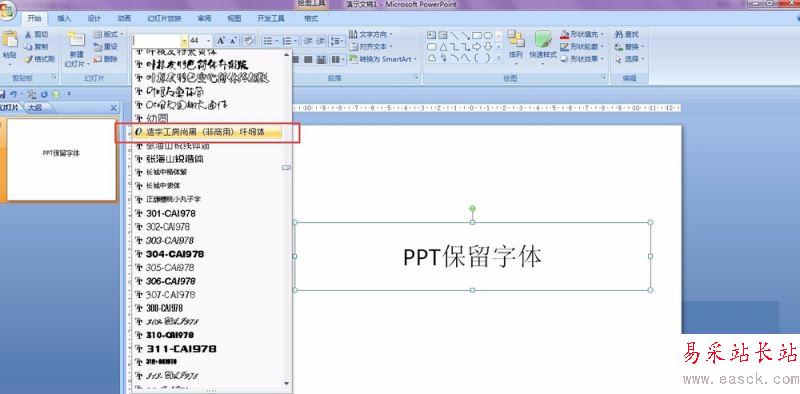
Task: Select the Format Painter (格式刷)
Action: click(x=39, y=59)
